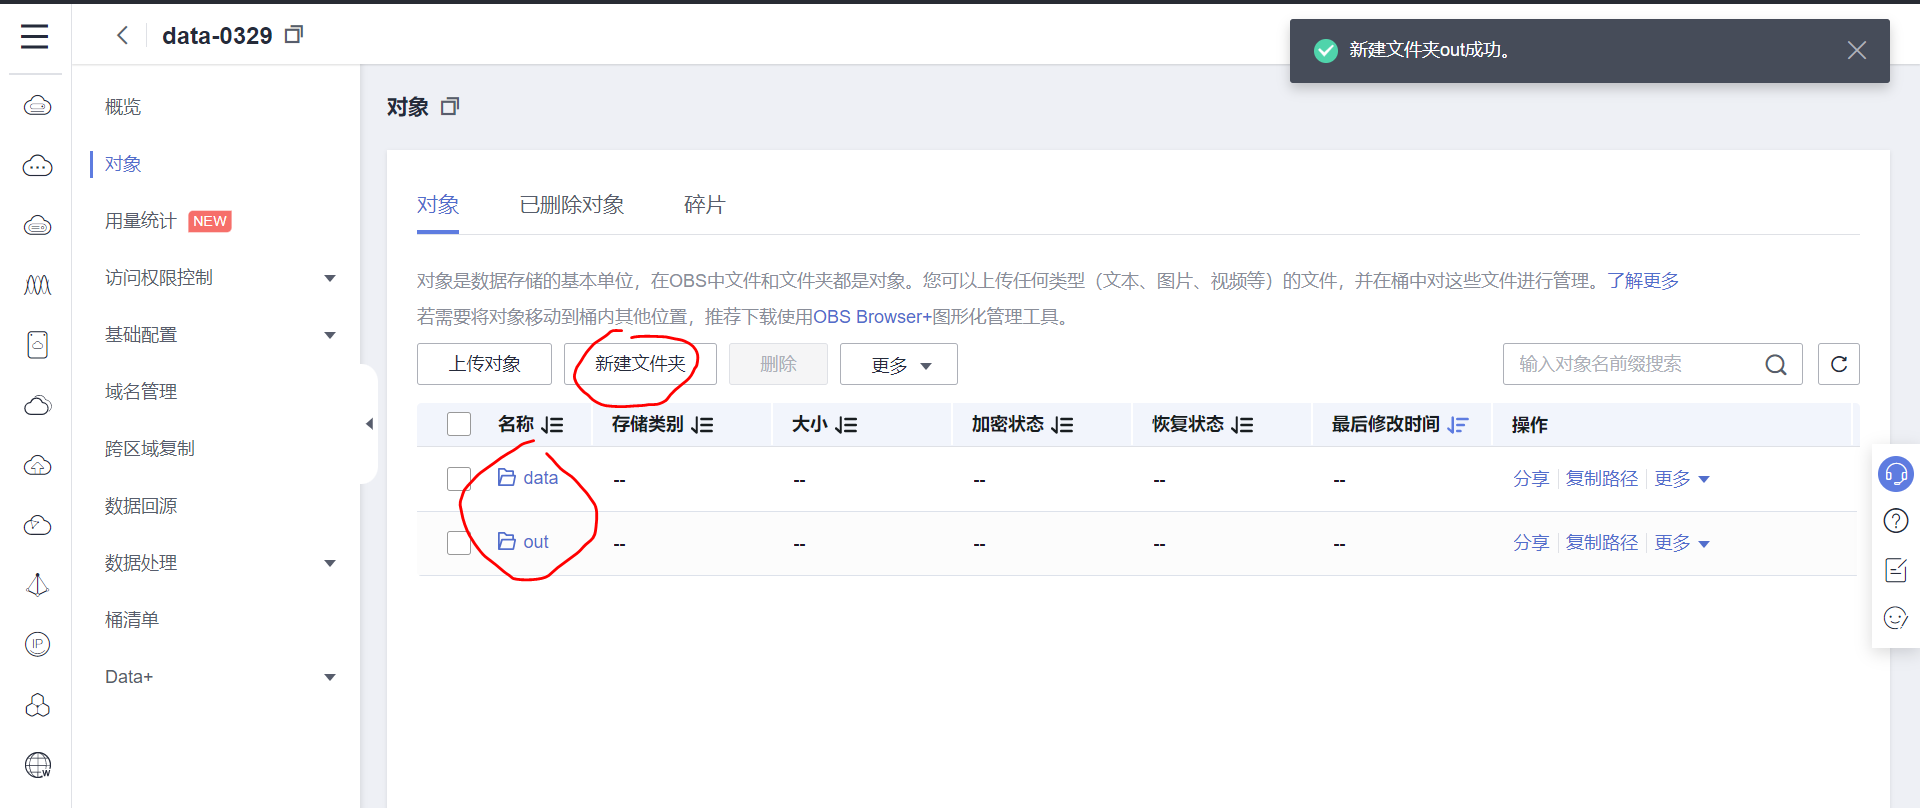Open the 更多 toolbar dropdown
The width and height of the screenshot is (1920, 808).
899,364
